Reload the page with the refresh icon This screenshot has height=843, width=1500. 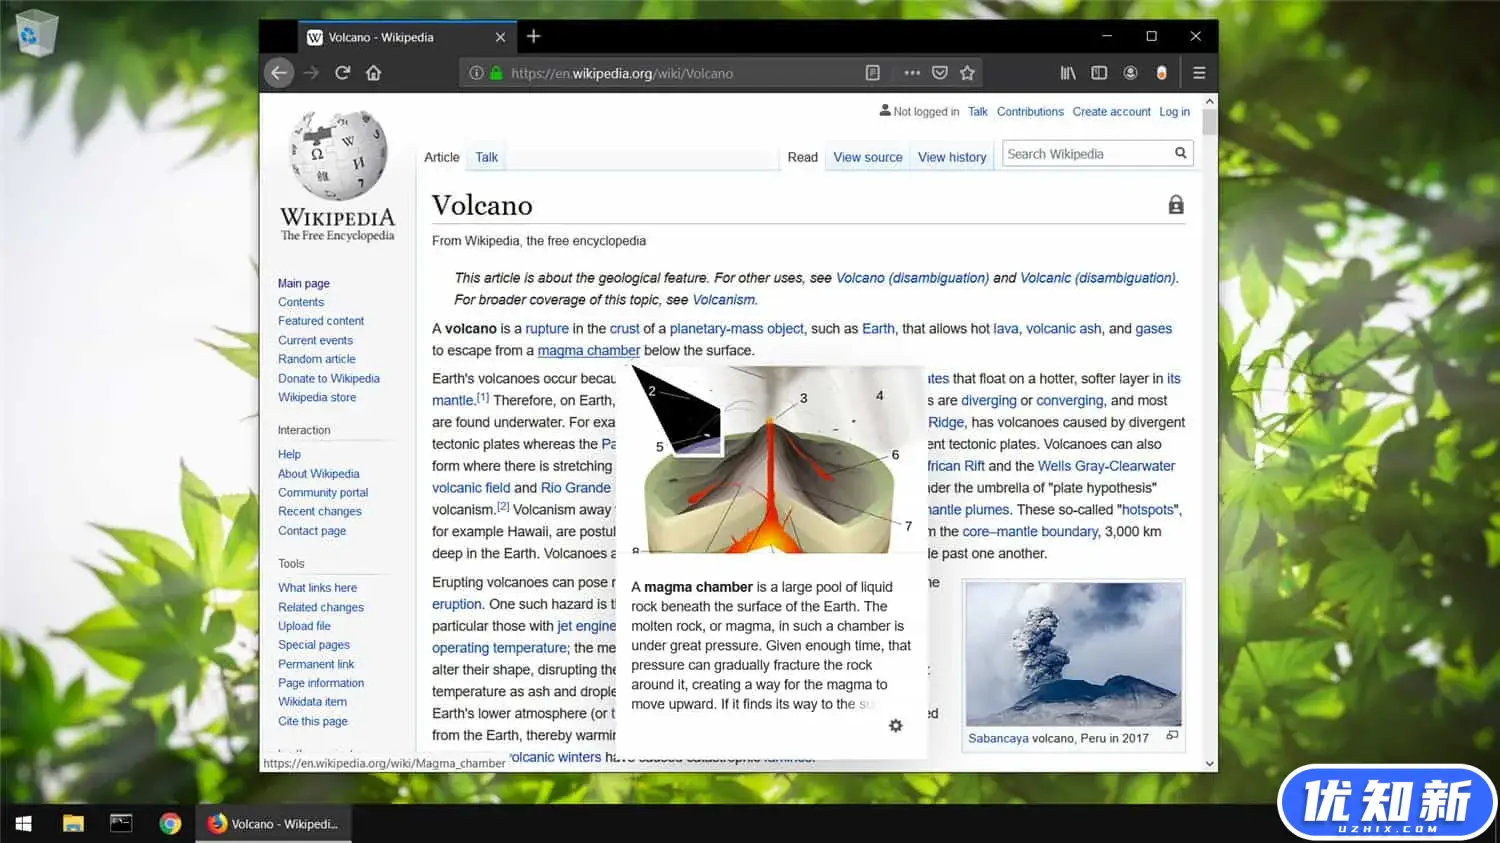[x=342, y=73]
